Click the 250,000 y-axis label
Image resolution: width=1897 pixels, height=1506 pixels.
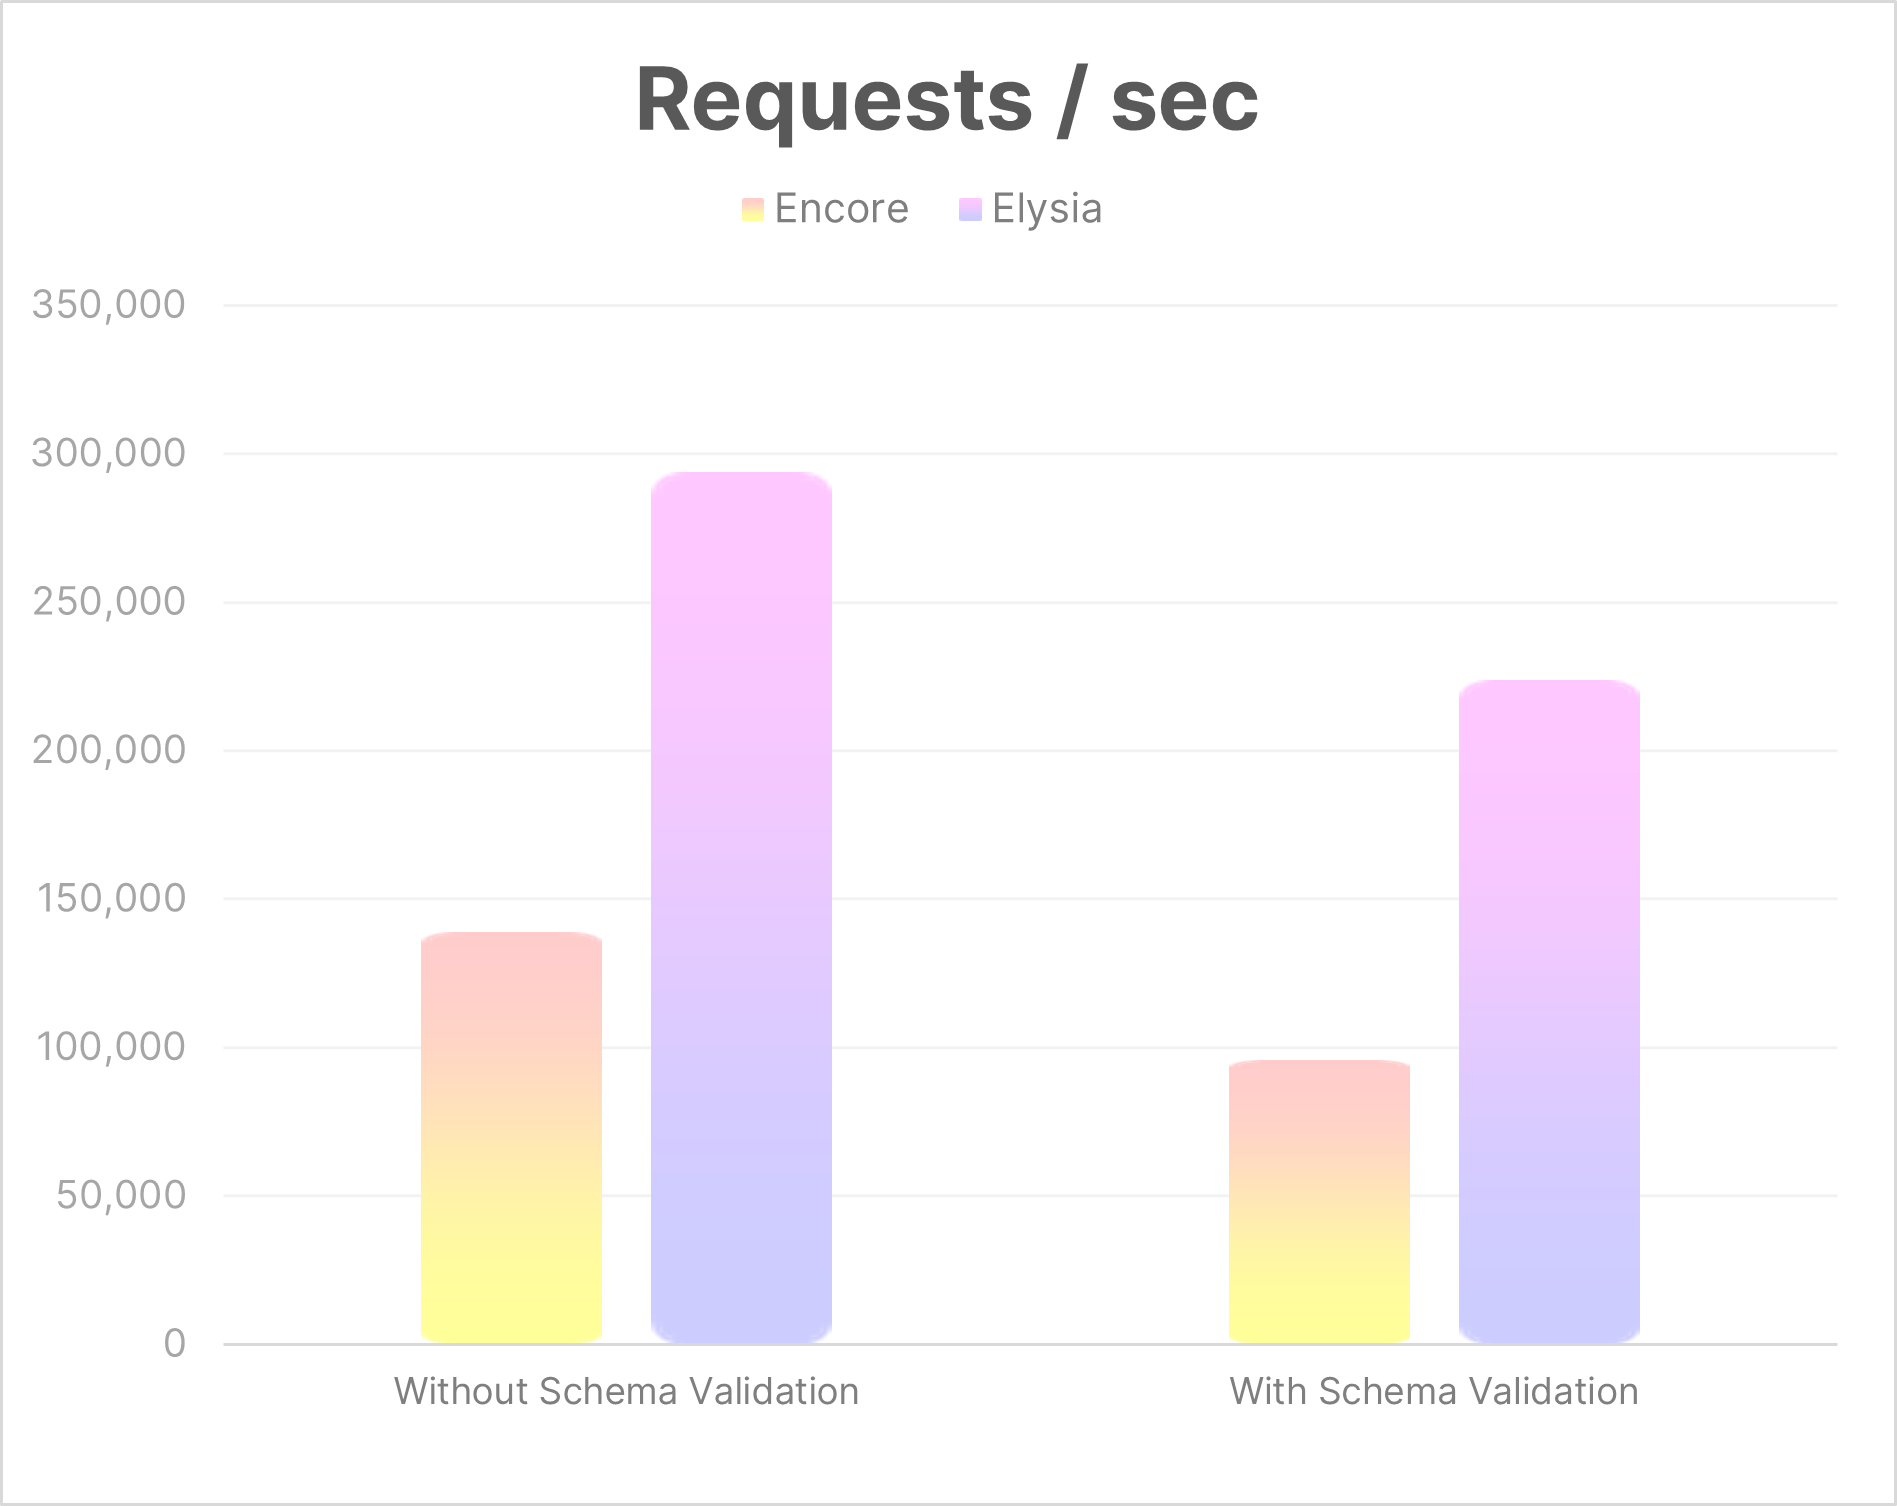click(108, 601)
